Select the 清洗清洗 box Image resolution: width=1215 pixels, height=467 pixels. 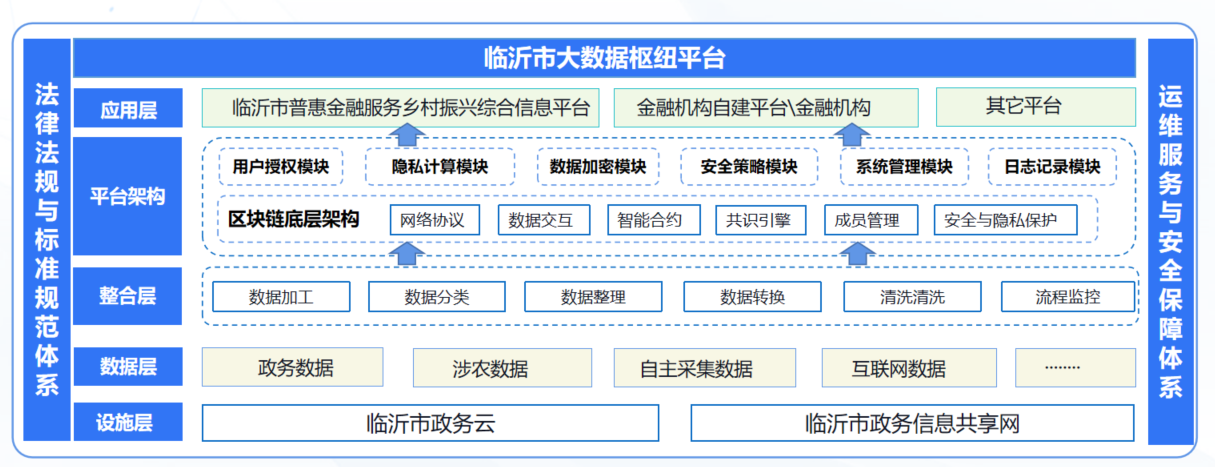point(912,296)
